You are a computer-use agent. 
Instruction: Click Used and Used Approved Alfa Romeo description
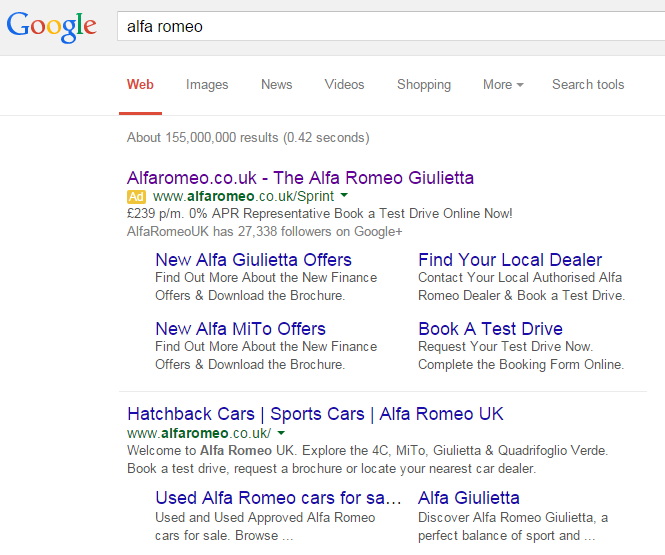[265, 526]
